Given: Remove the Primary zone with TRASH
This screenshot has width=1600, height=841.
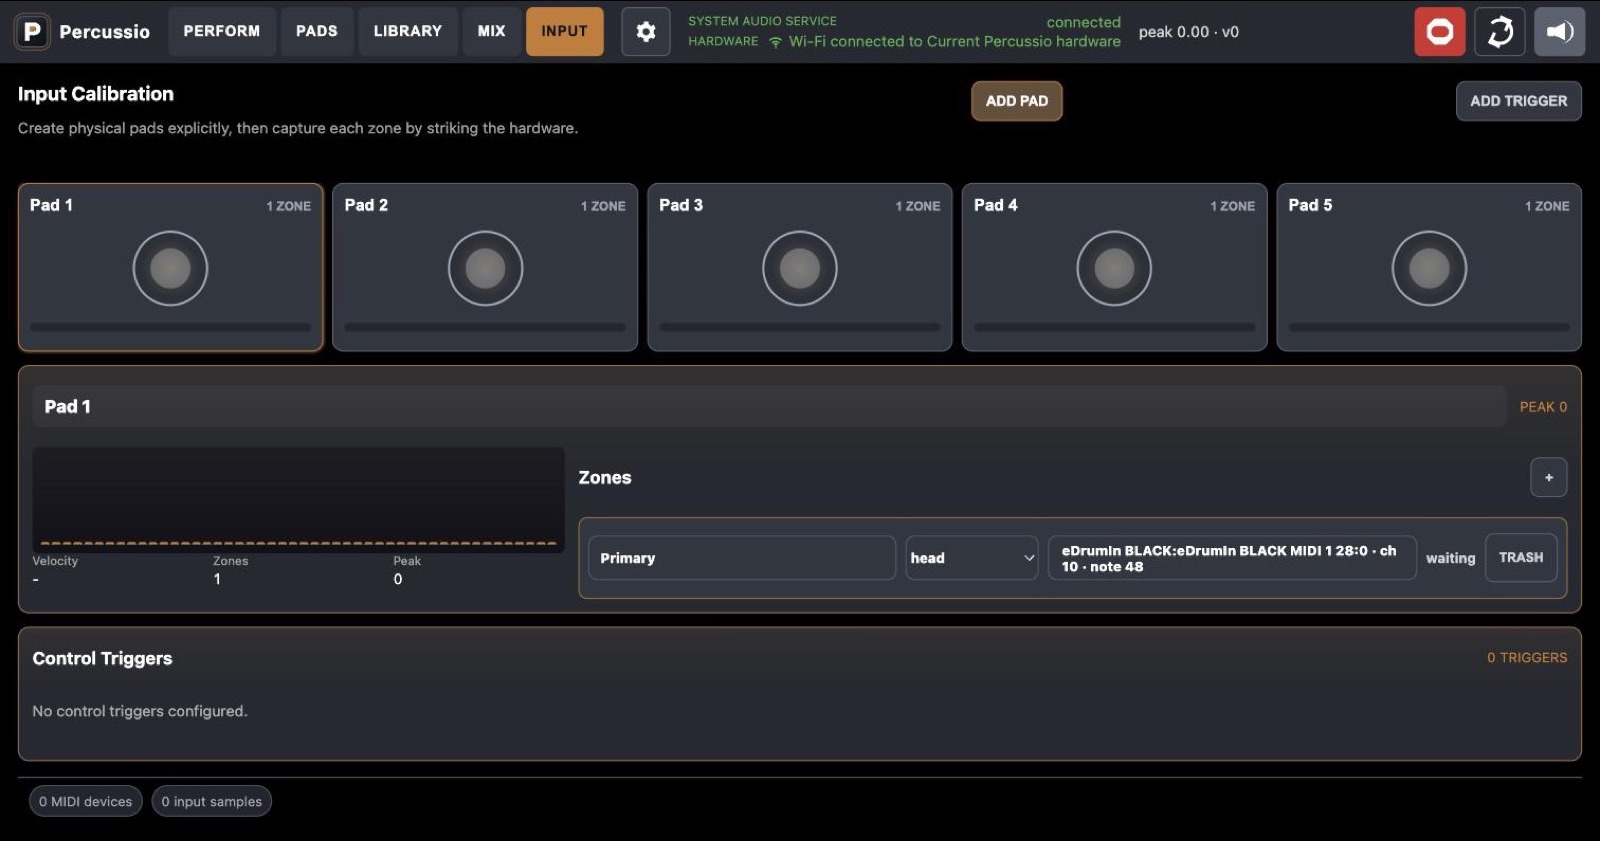Looking at the screenshot, I should 1521,558.
